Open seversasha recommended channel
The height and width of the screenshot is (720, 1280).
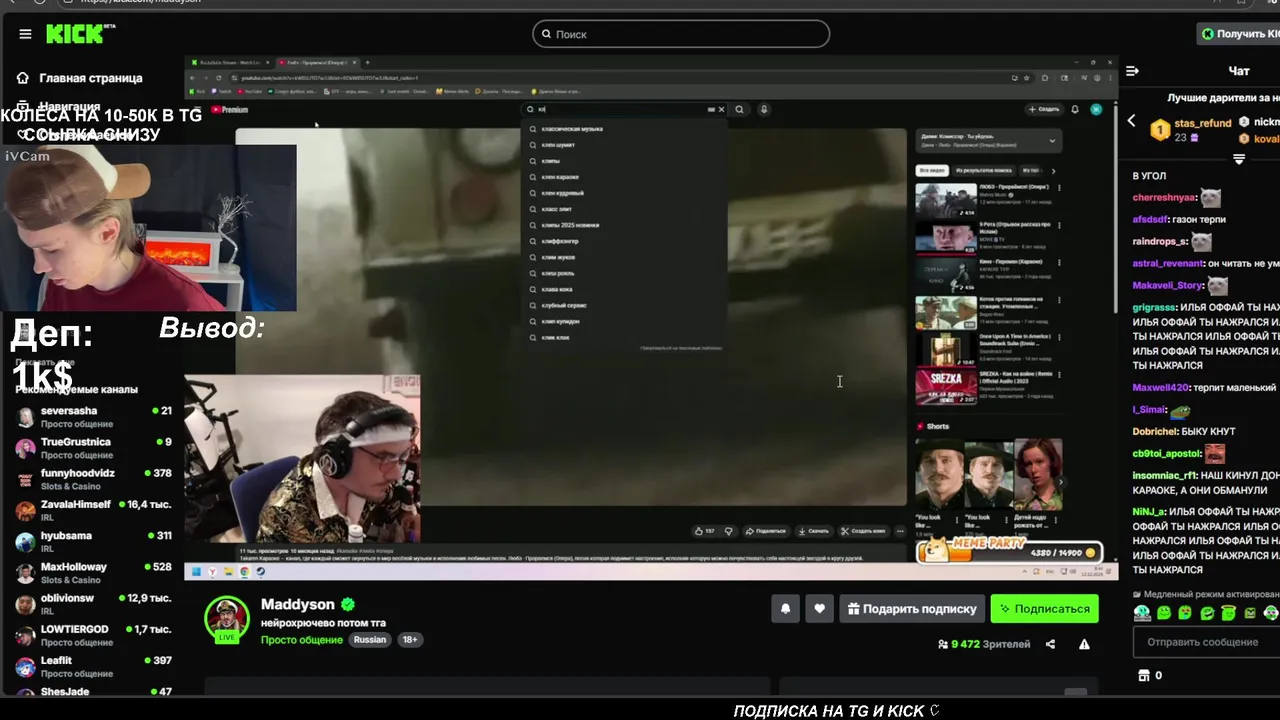click(x=92, y=417)
